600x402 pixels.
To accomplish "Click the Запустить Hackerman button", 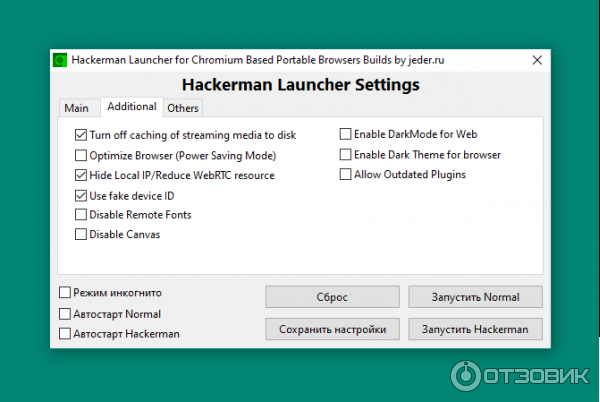I will point(475,329).
